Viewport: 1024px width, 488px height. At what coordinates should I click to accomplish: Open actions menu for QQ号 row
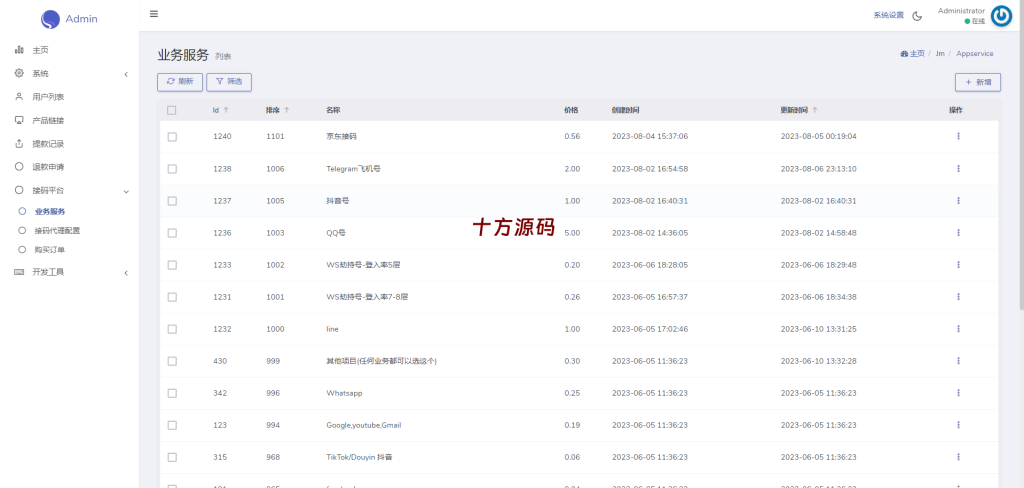pos(958,233)
